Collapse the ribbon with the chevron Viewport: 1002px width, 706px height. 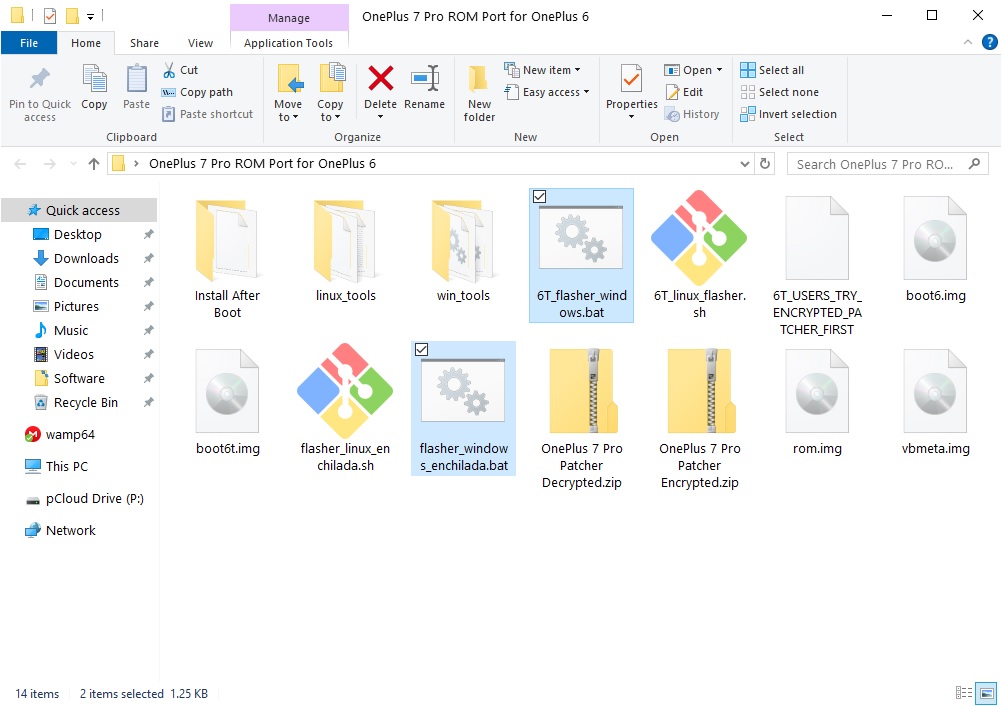pyautogui.click(x=967, y=43)
